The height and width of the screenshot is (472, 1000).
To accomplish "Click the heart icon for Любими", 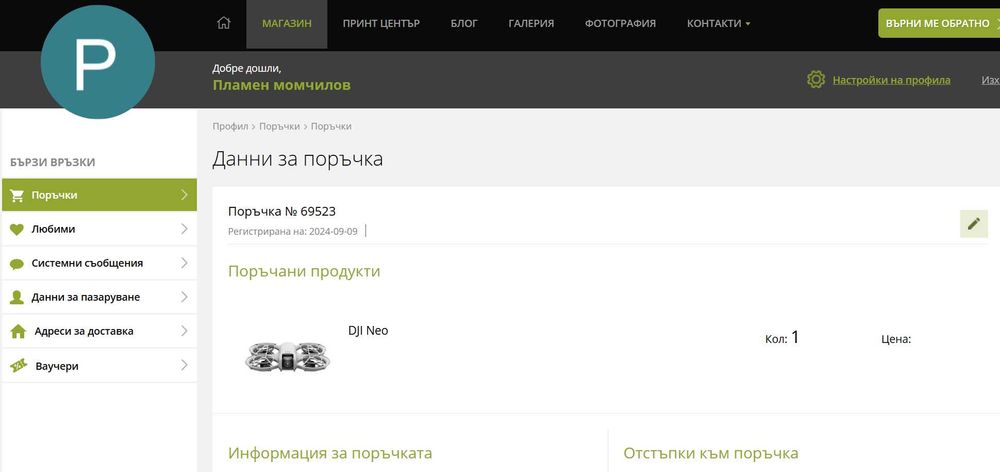I will (17, 229).
